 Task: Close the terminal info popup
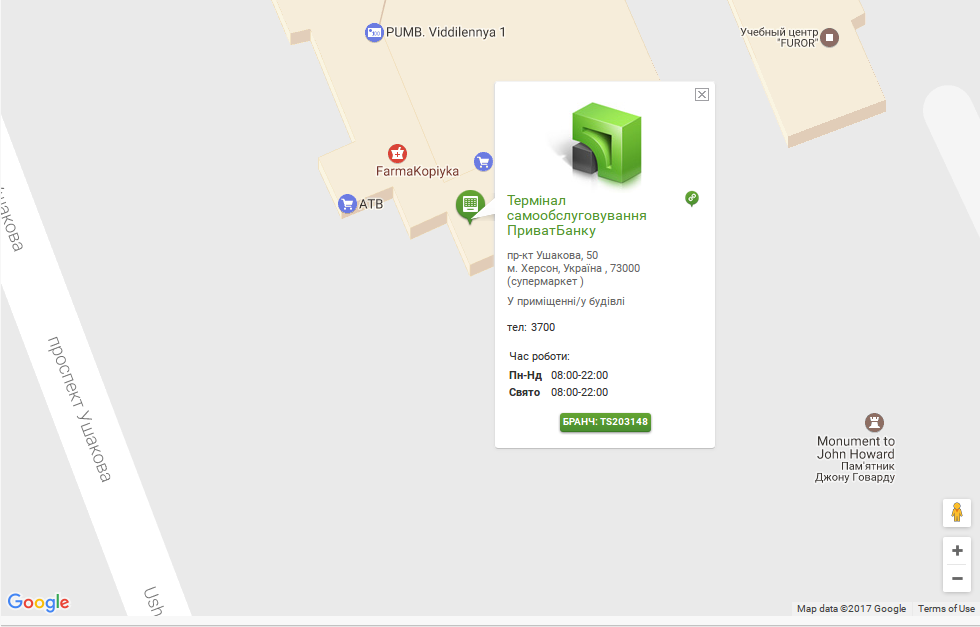702,94
